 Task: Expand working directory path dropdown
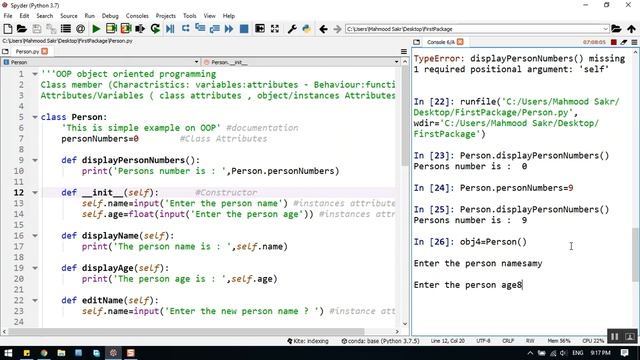click(x=605, y=29)
